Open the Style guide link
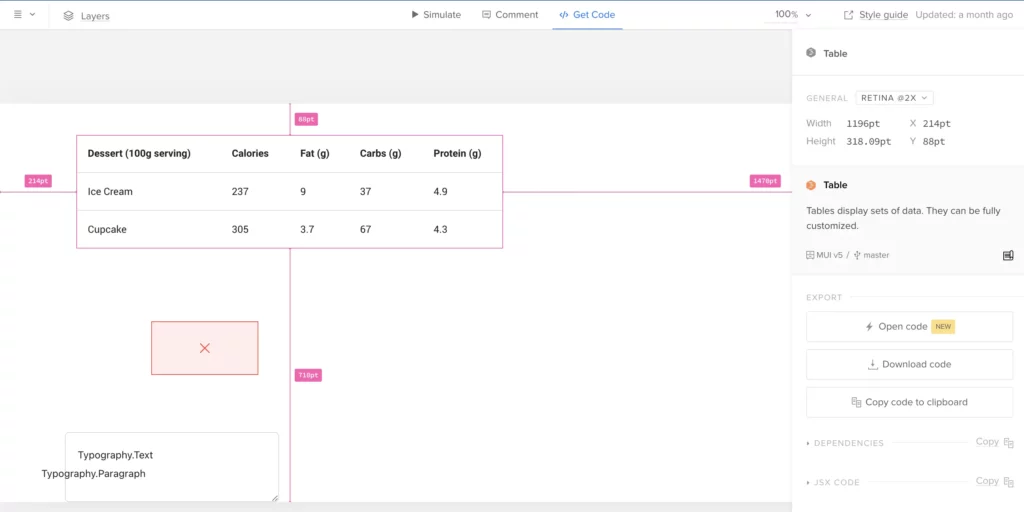 [x=876, y=15]
